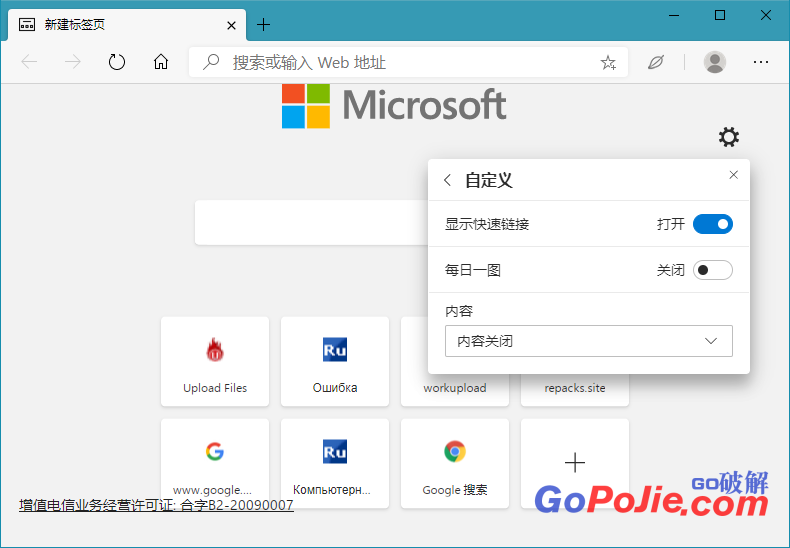Image resolution: width=790 pixels, height=548 pixels.
Task: Open the favorites/collections icon in toolbar
Action: click(x=655, y=62)
